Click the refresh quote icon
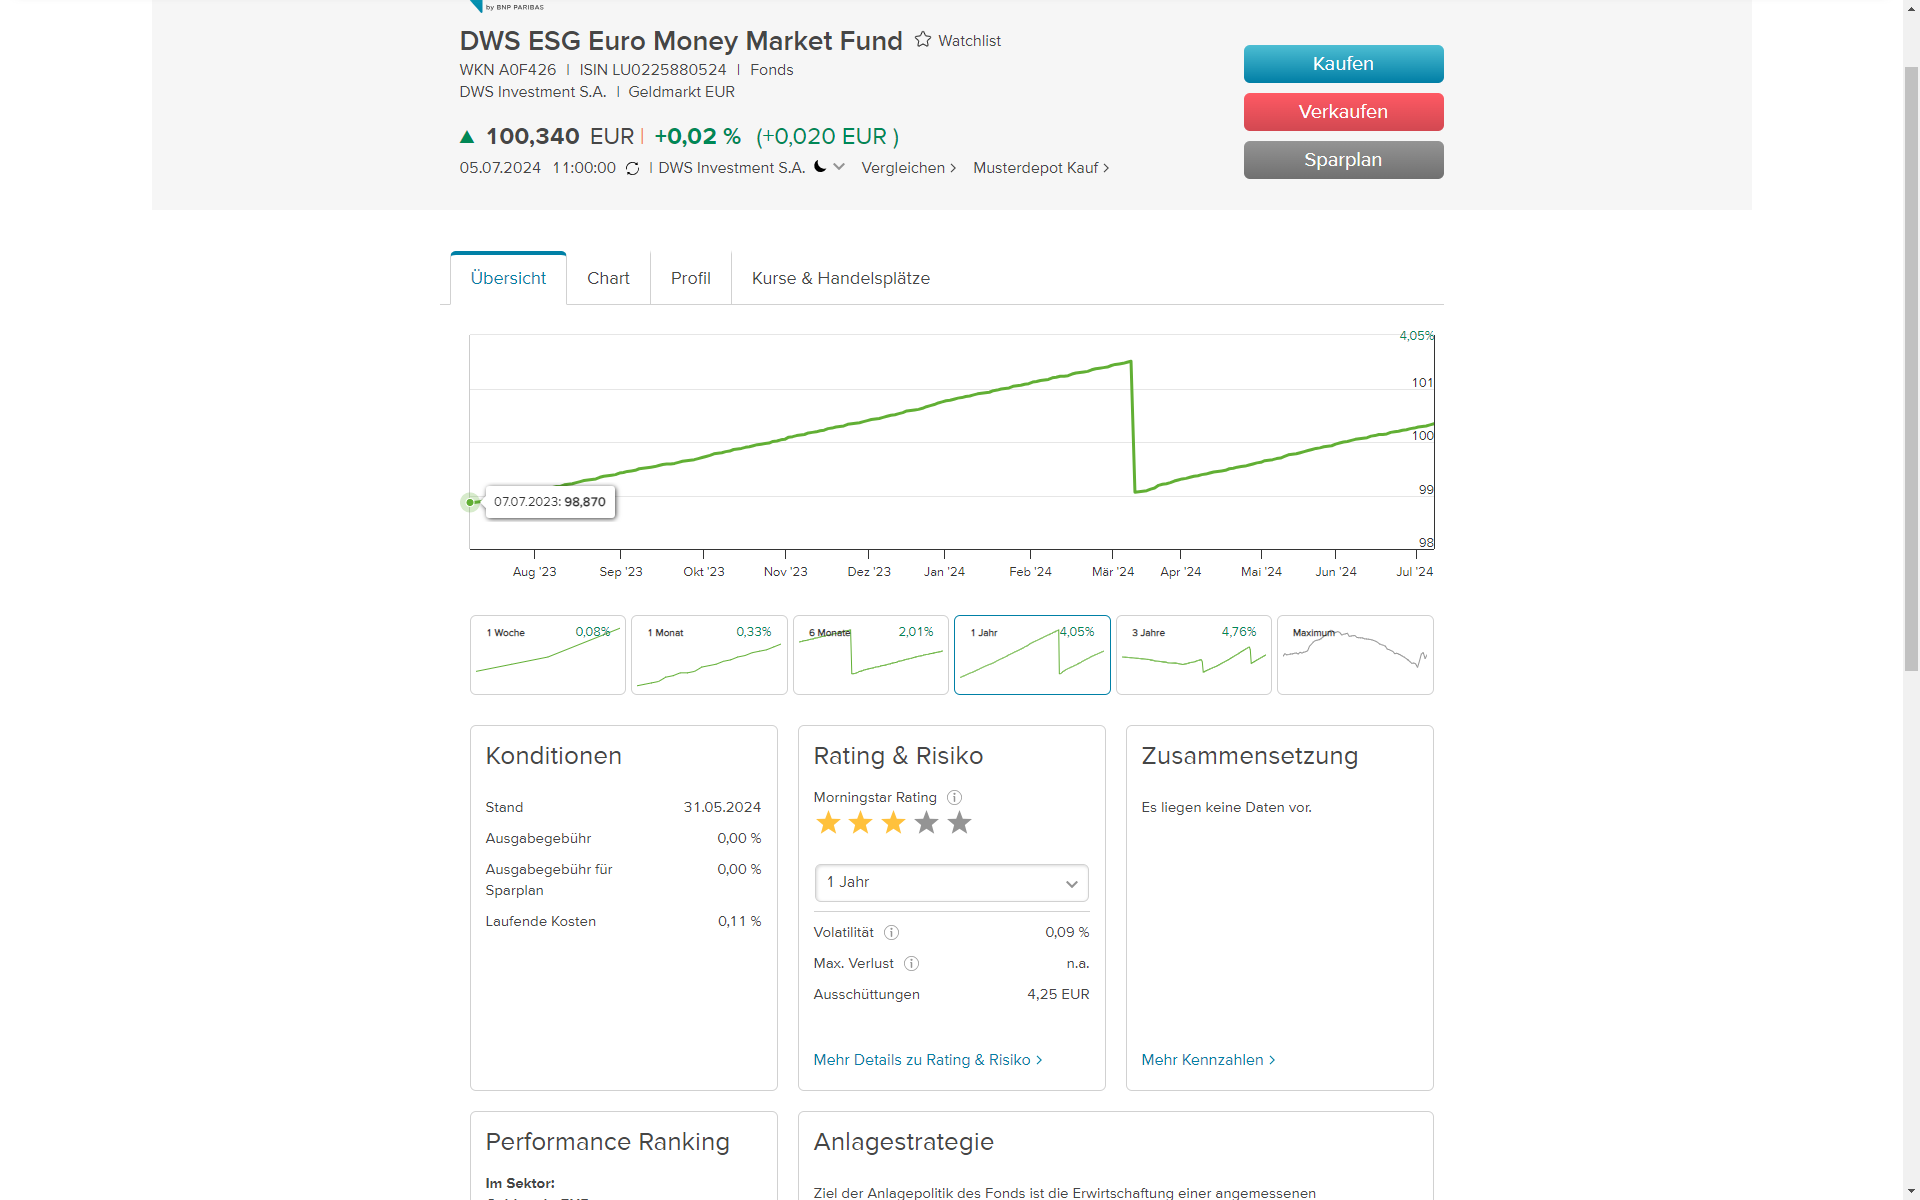 click(x=632, y=168)
